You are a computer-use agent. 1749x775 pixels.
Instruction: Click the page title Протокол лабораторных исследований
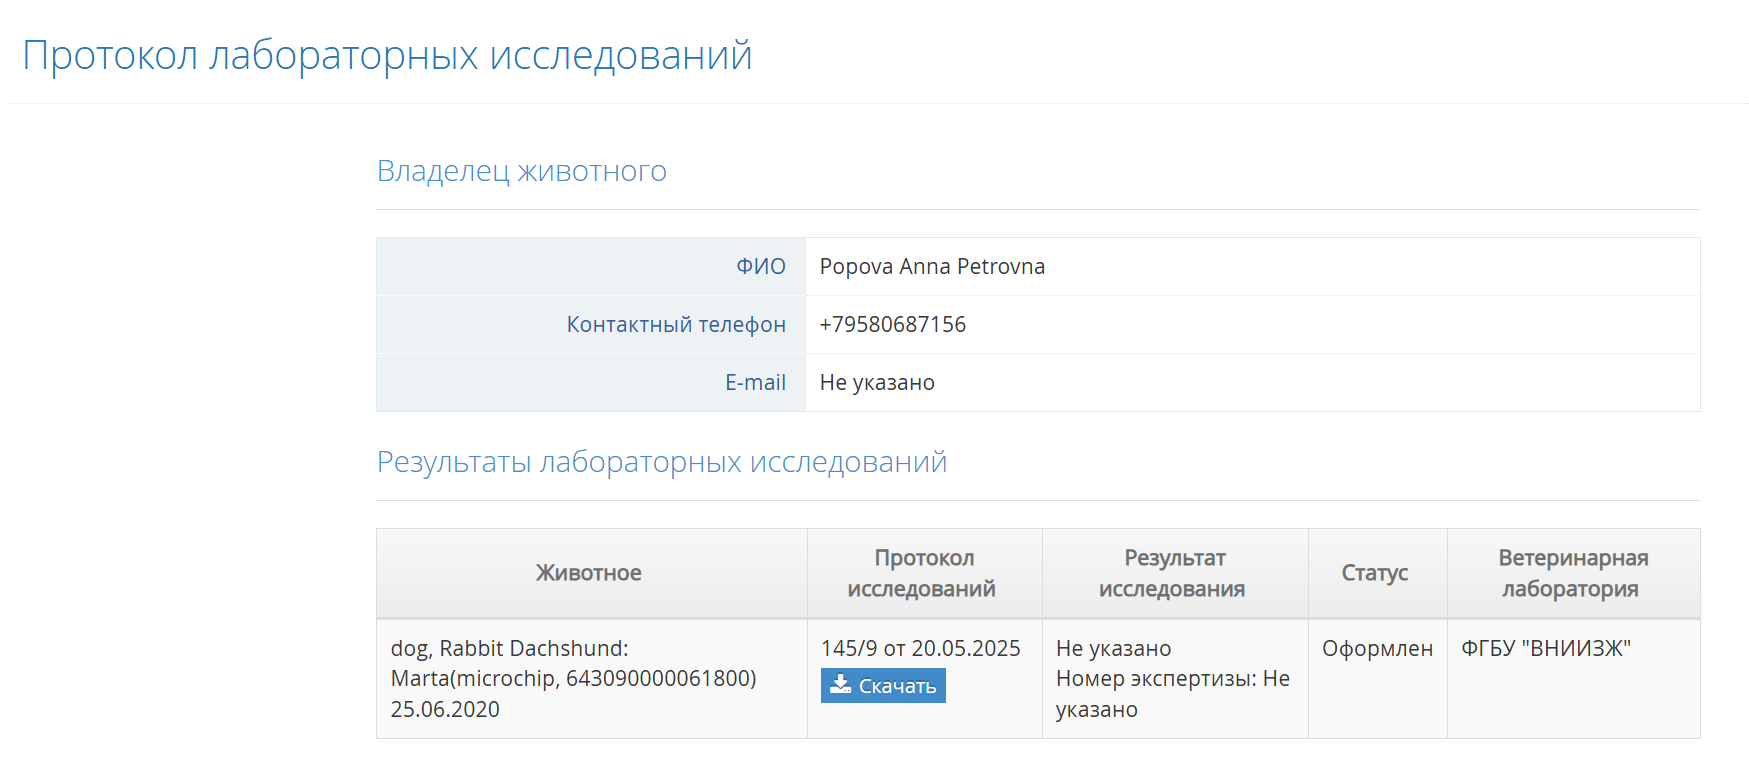coord(387,56)
